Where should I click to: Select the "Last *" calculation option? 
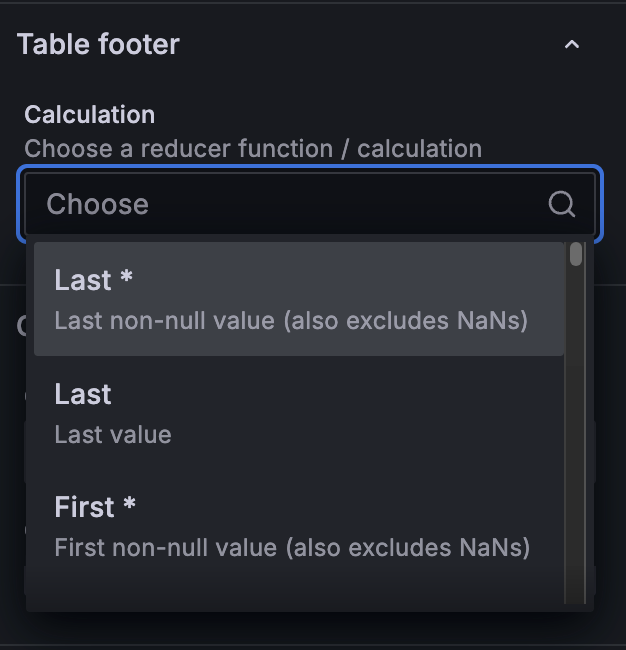(298, 299)
